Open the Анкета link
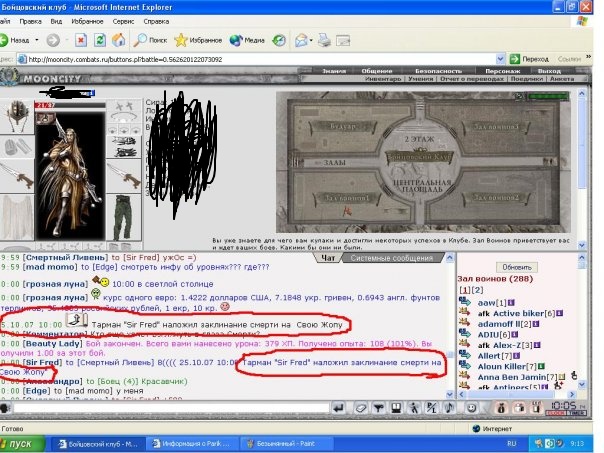 coord(562,79)
